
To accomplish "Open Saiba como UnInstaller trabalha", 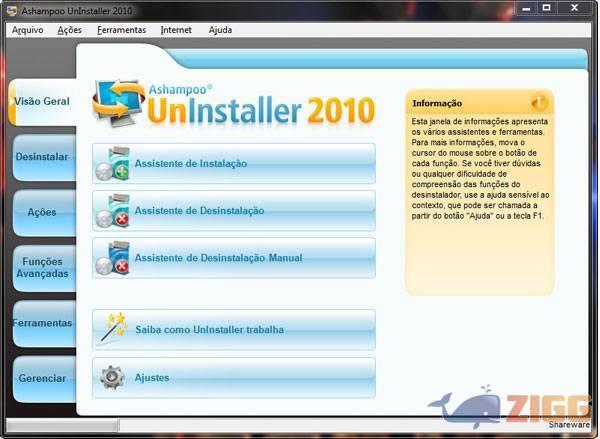I will [234, 330].
